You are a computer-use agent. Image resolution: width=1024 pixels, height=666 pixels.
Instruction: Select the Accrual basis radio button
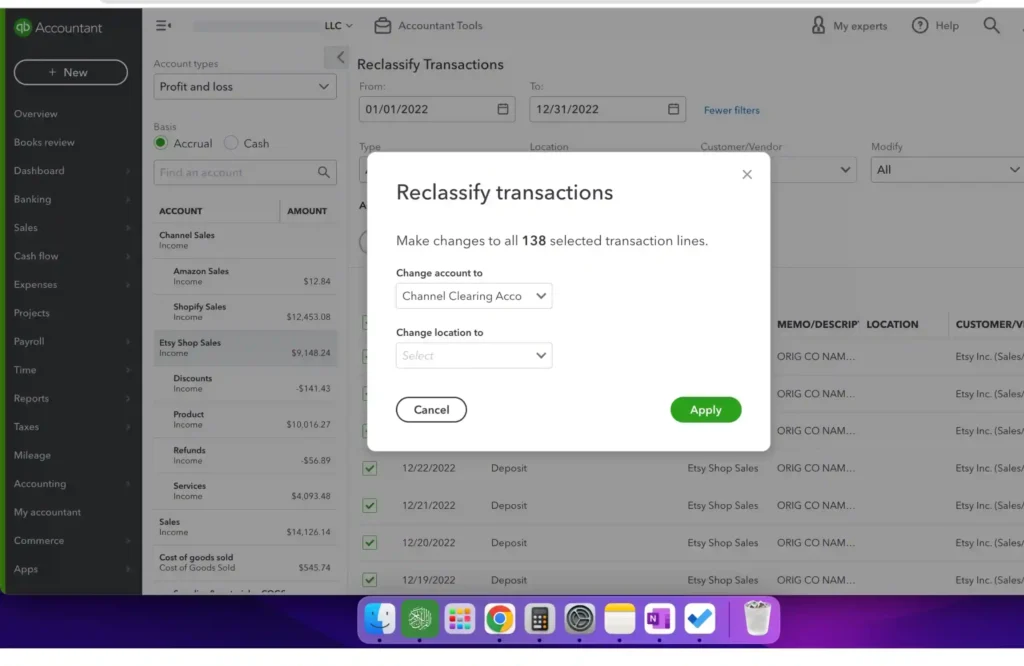(161, 143)
